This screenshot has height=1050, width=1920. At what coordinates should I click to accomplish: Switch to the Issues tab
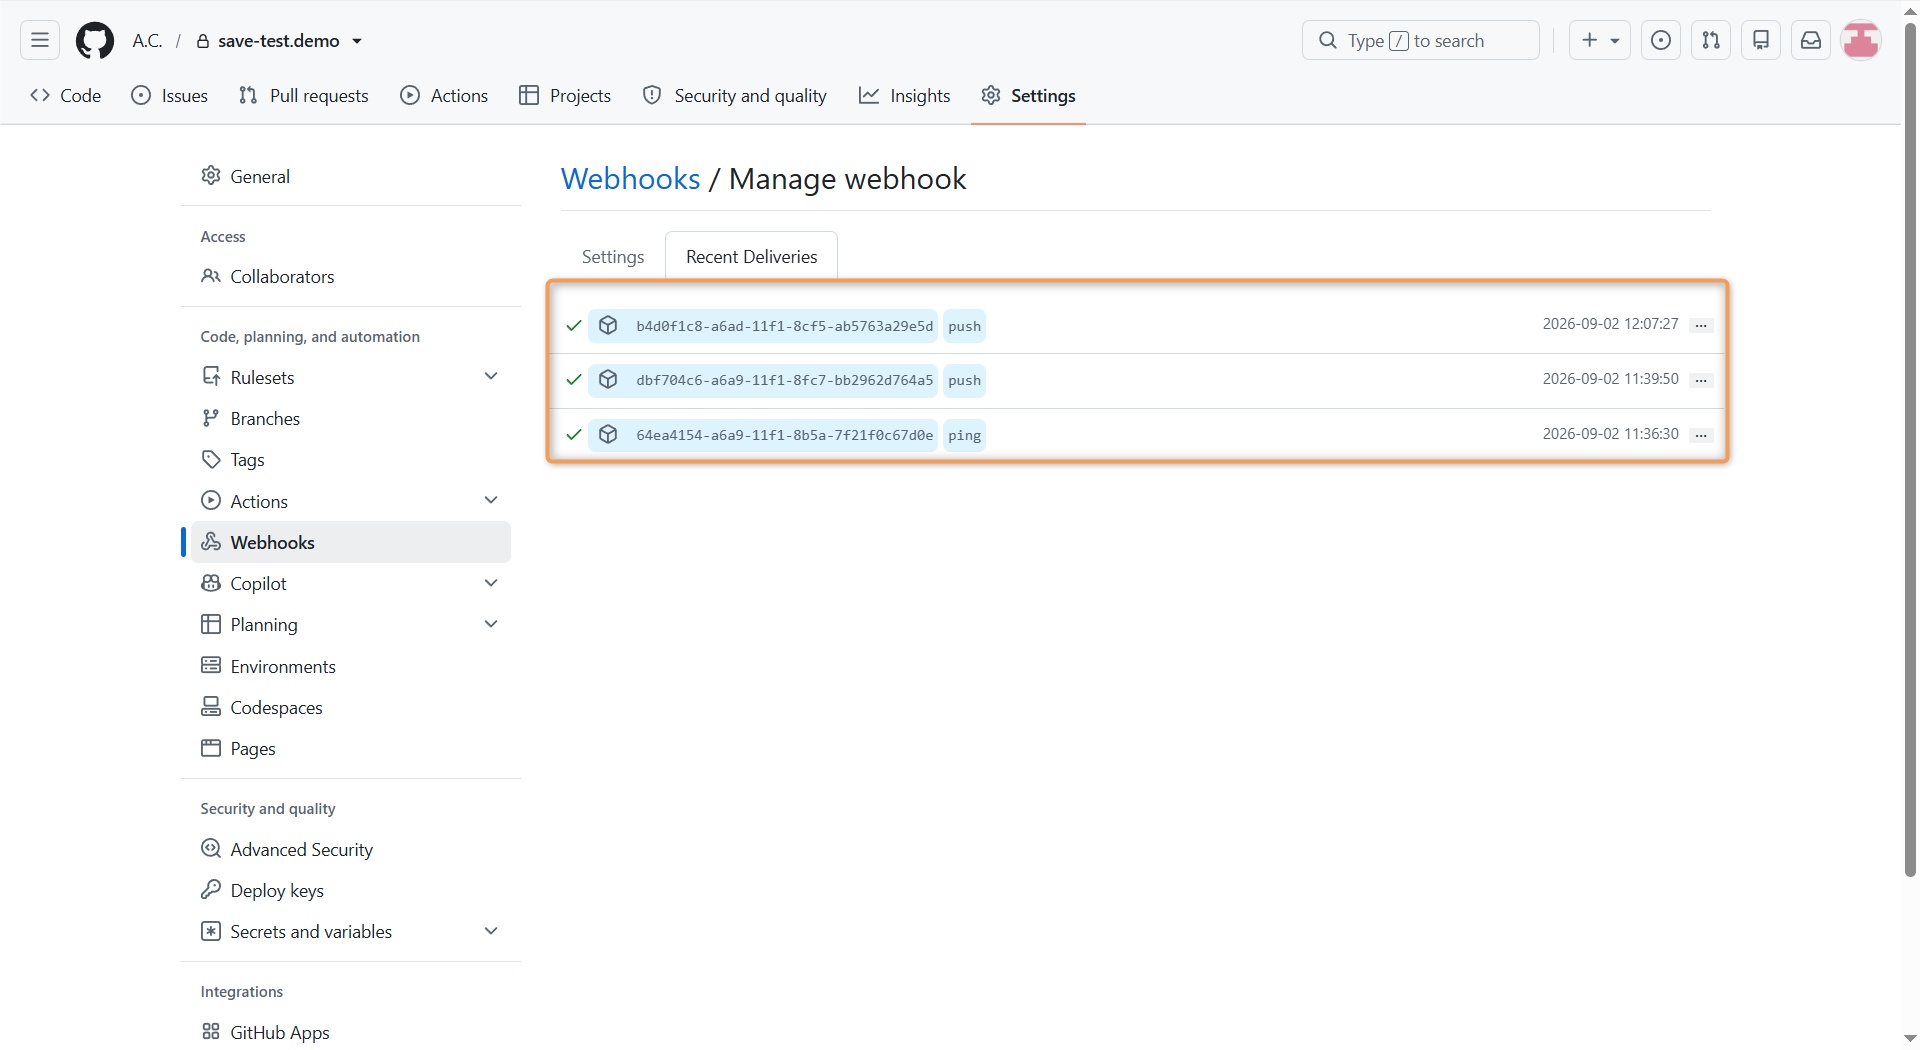[170, 96]
